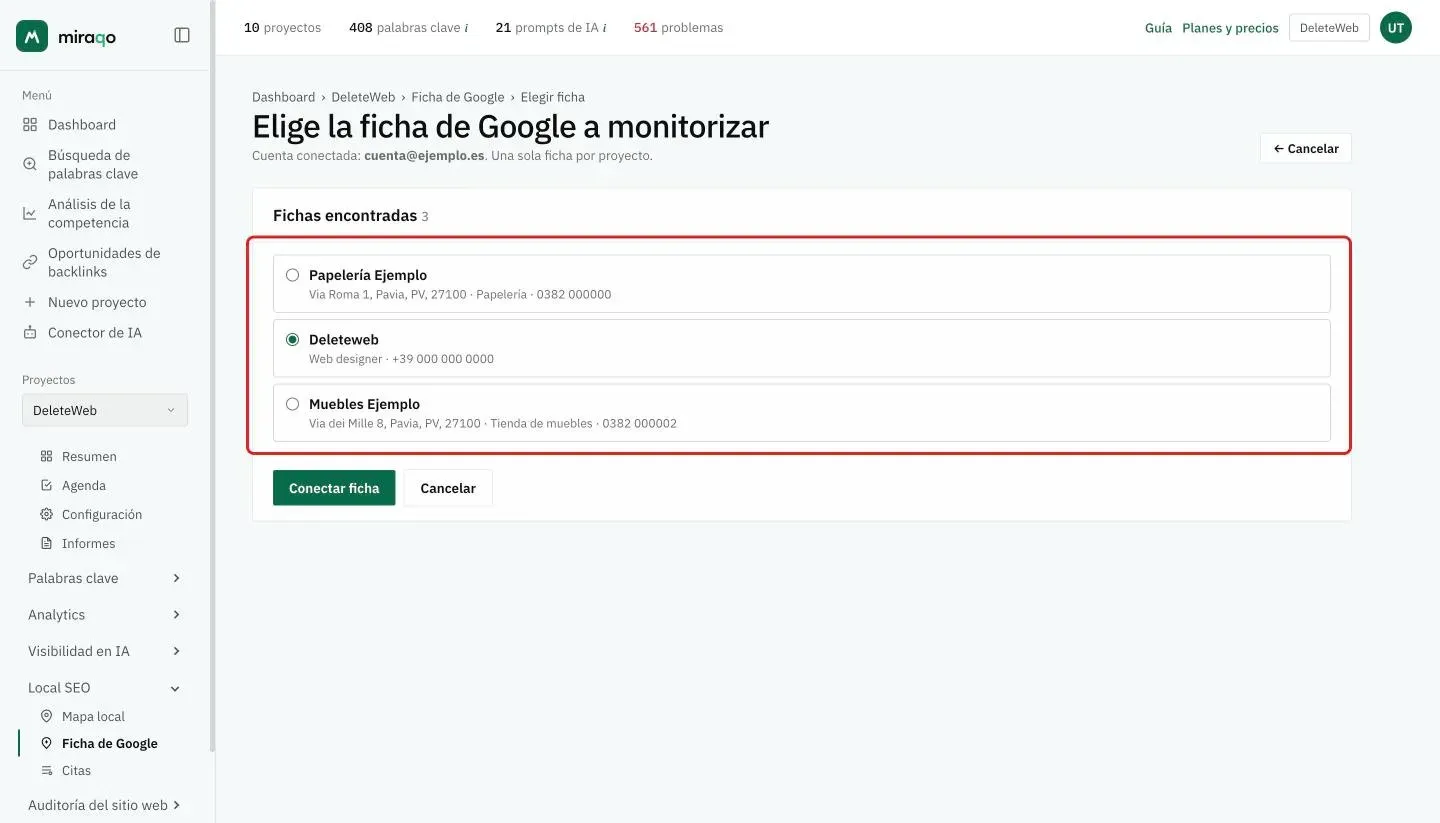
Task: Click the Dashboard breadcrumb link
Action: click(283, 97)
